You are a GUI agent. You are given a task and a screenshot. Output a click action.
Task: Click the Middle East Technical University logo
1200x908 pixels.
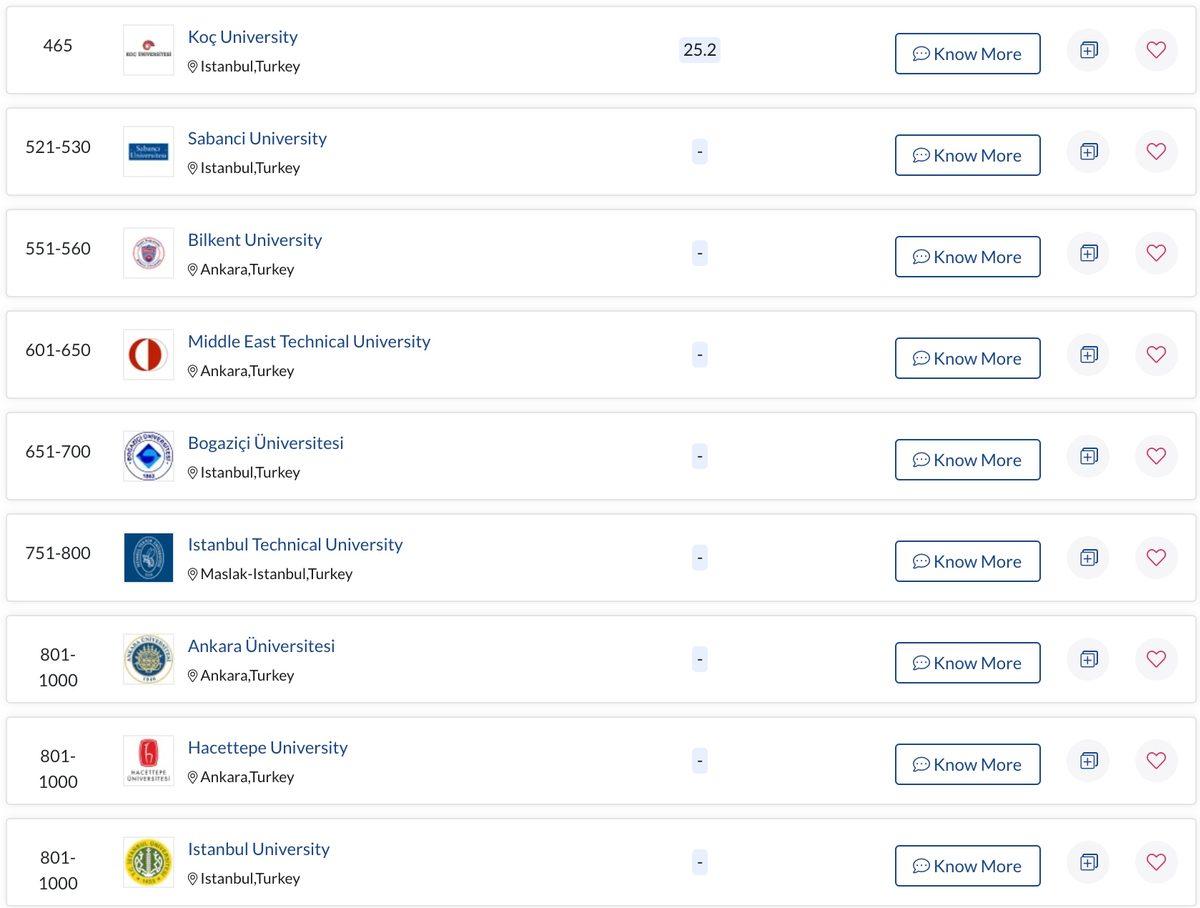(x=148, y=355)
